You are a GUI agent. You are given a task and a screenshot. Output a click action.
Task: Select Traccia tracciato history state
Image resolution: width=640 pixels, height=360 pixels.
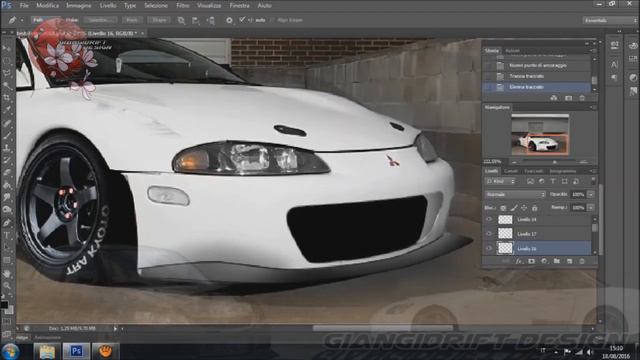[537, 76]
